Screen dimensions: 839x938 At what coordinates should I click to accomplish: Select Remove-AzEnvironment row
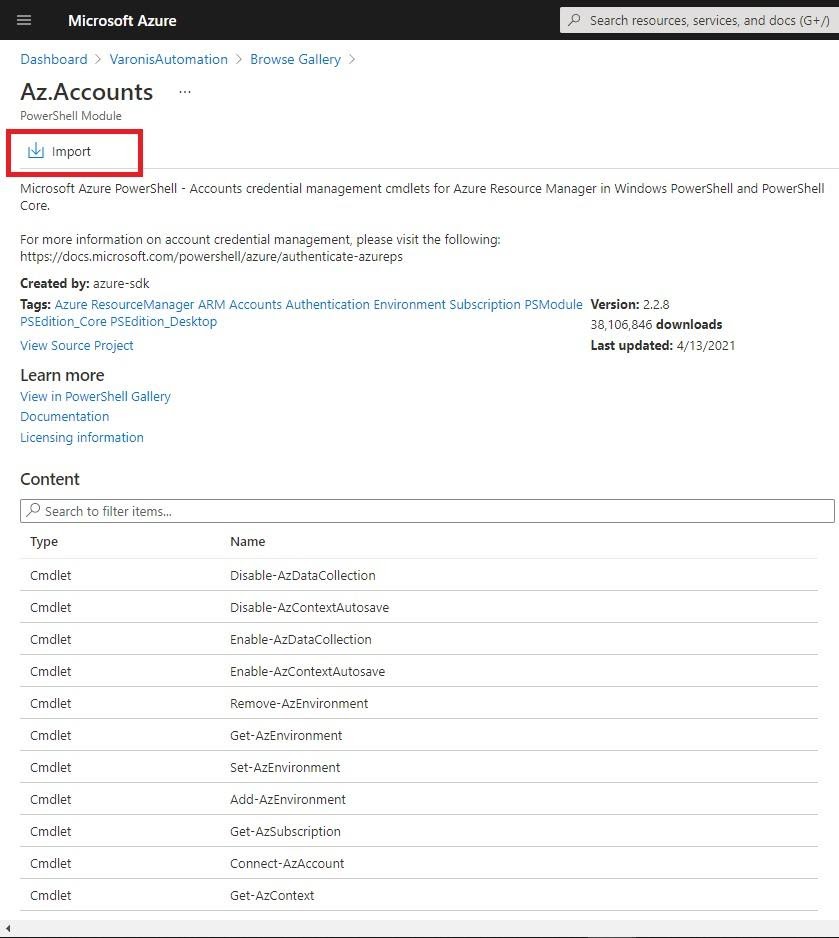point(419,703)
